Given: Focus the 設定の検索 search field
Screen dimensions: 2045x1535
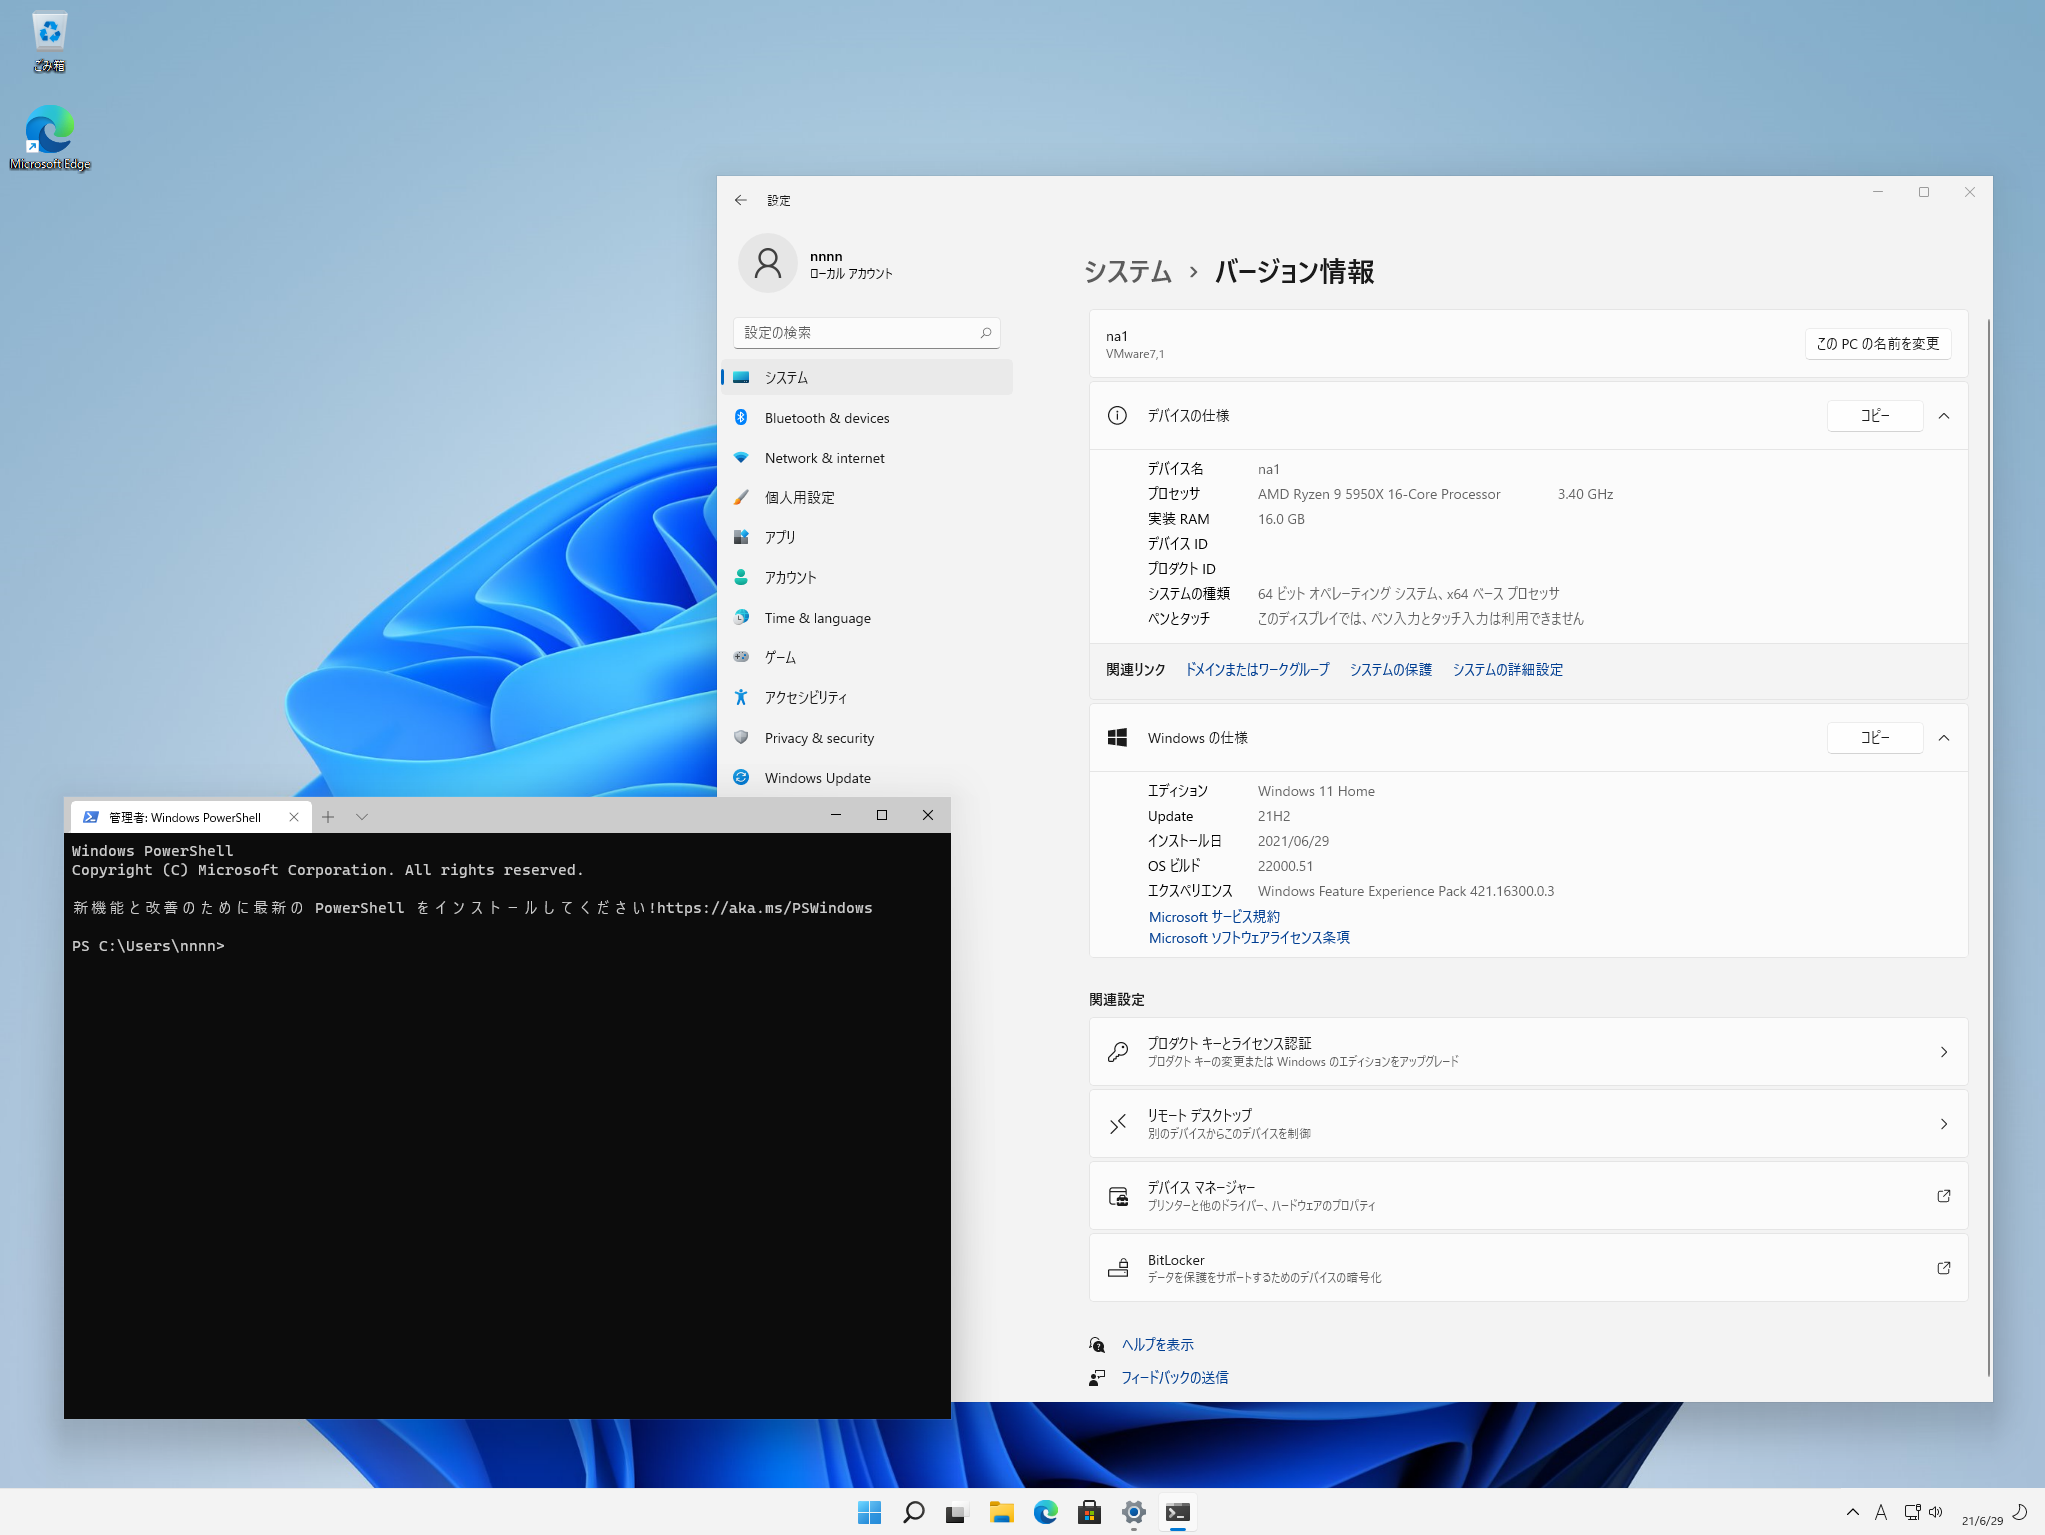Looking at the screenshot, I should pyautogui.click(x=866, y=333).
